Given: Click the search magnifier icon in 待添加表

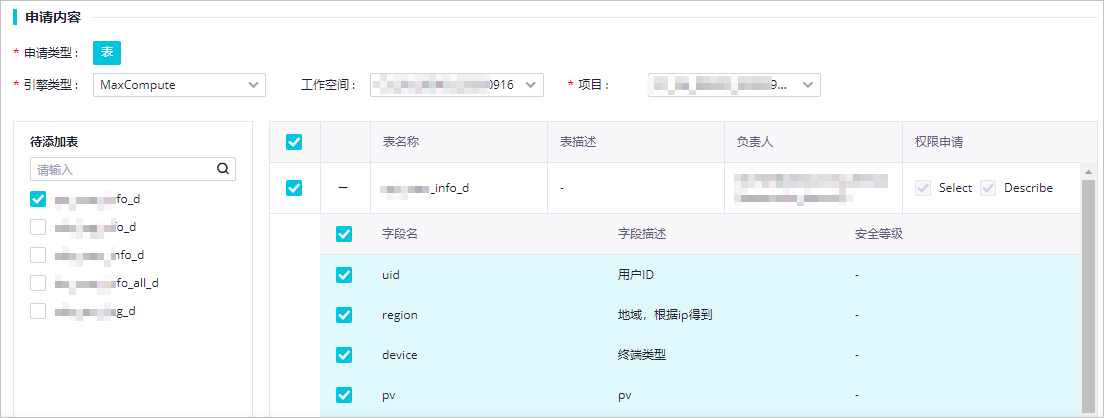Looking at the screenshot, I should pos(223,169).
